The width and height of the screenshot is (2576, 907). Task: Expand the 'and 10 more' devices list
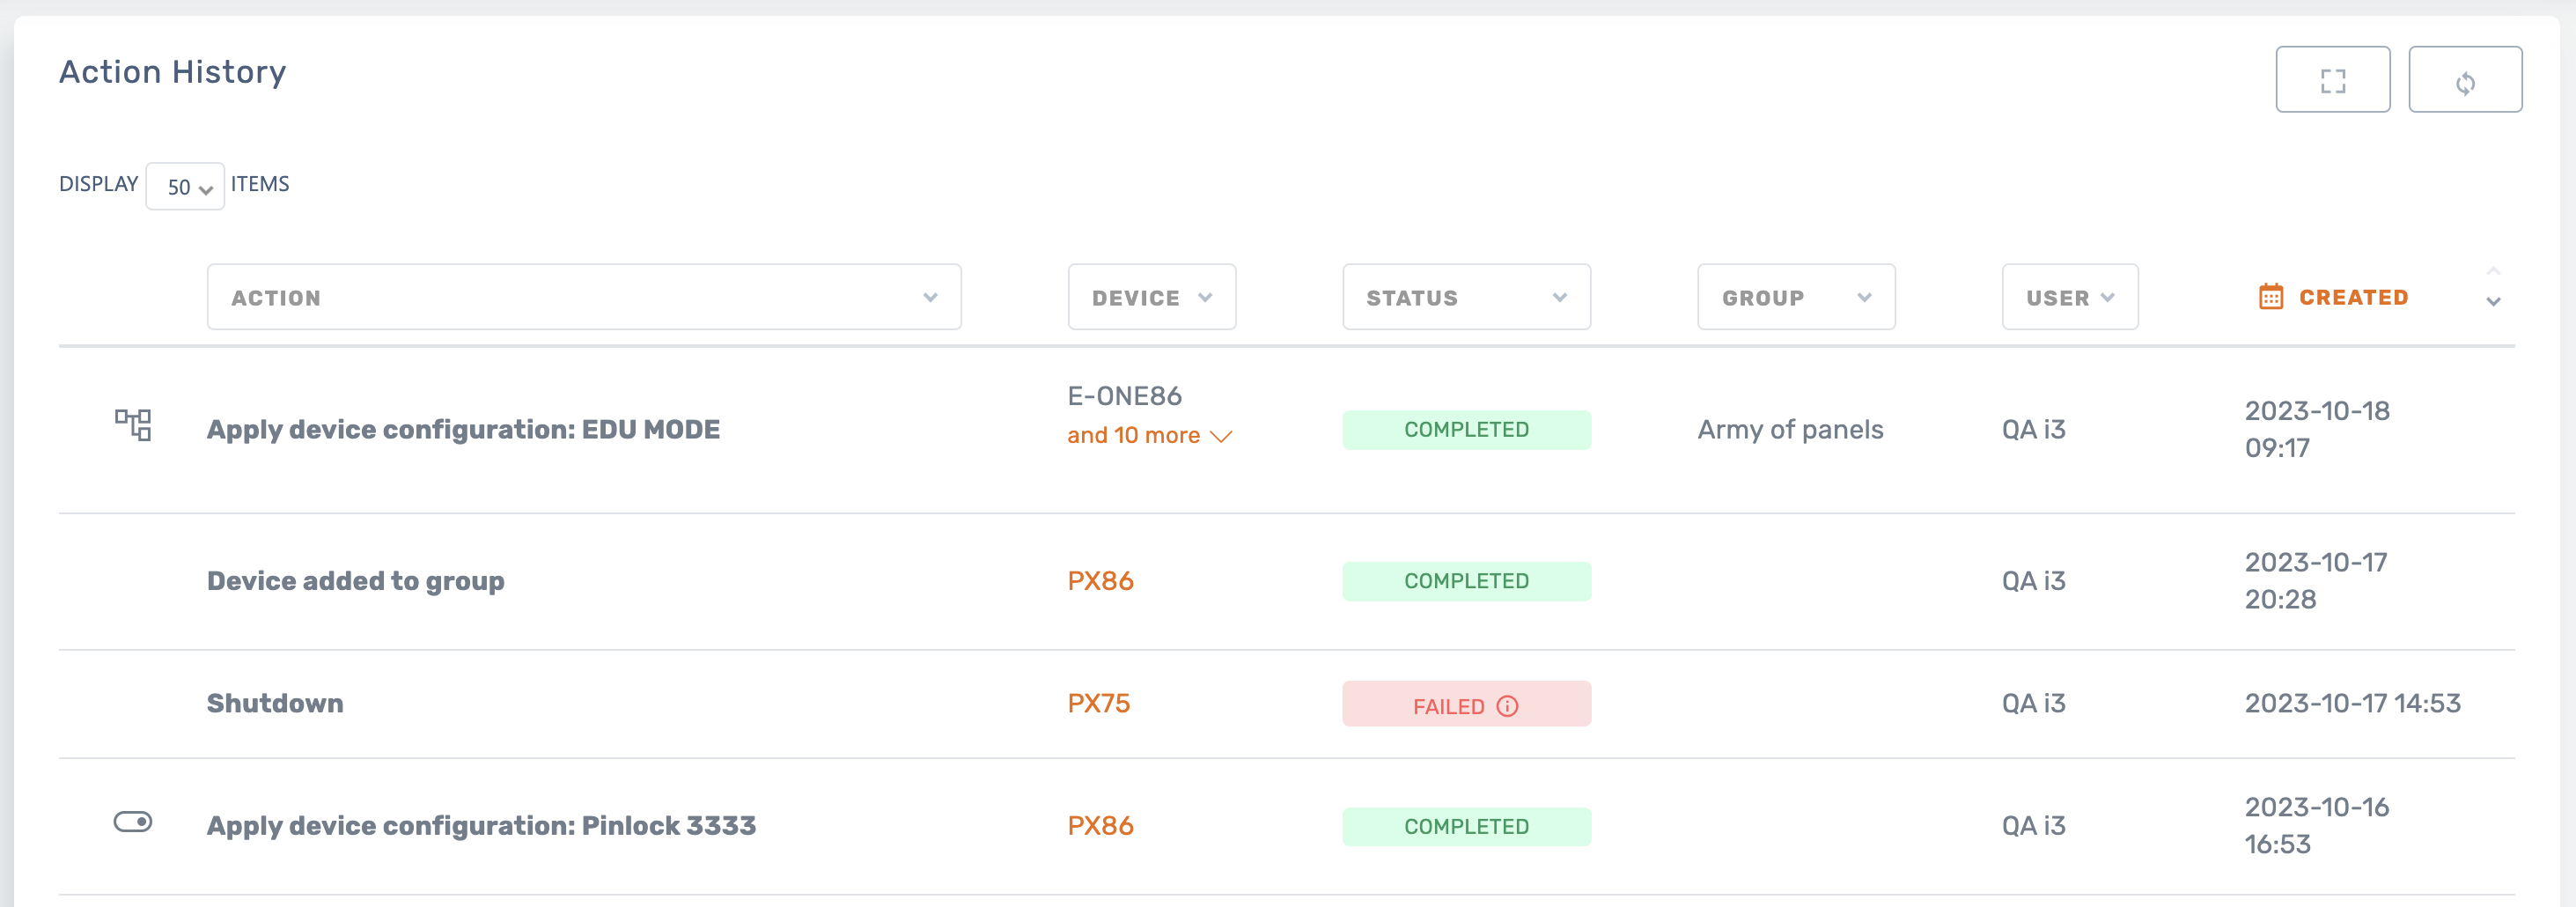pyautogui.click(x=1149, y=436)
